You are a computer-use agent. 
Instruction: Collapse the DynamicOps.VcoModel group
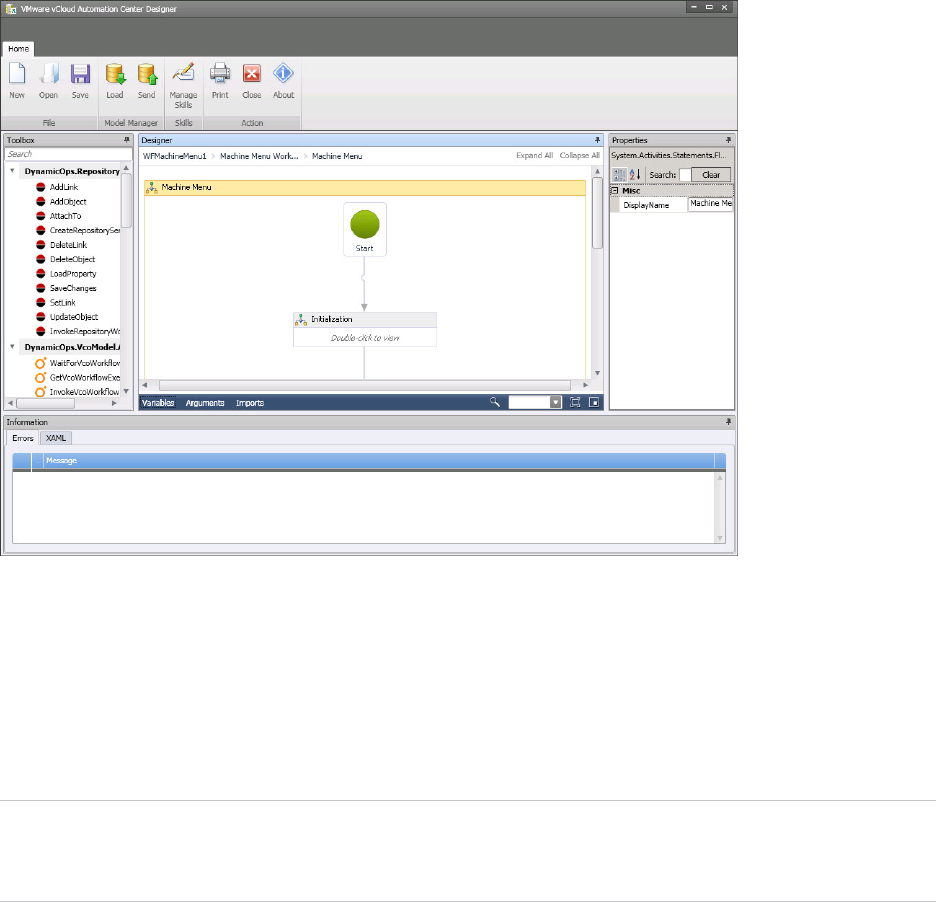tap(12, 346)
